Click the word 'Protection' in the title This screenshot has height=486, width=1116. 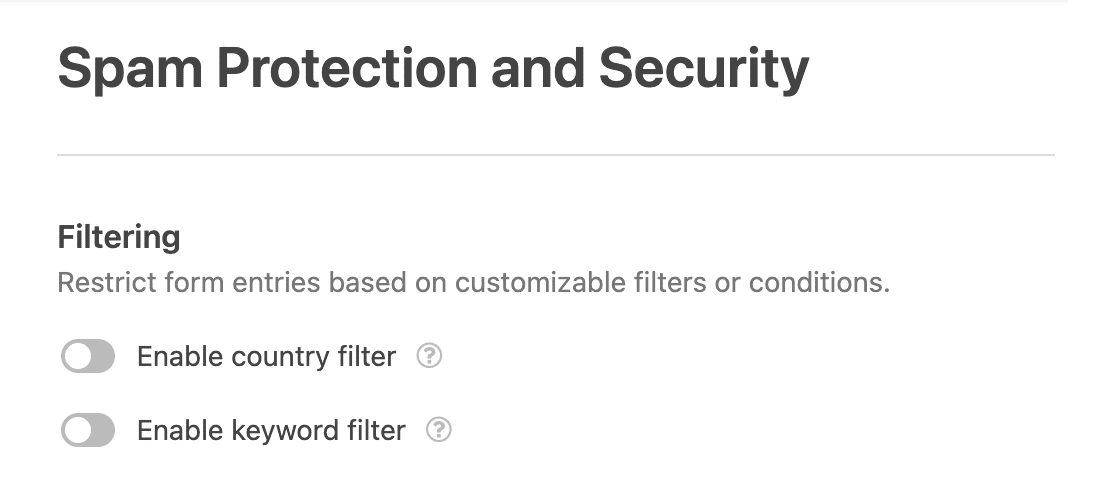click(x=347, y=68)
